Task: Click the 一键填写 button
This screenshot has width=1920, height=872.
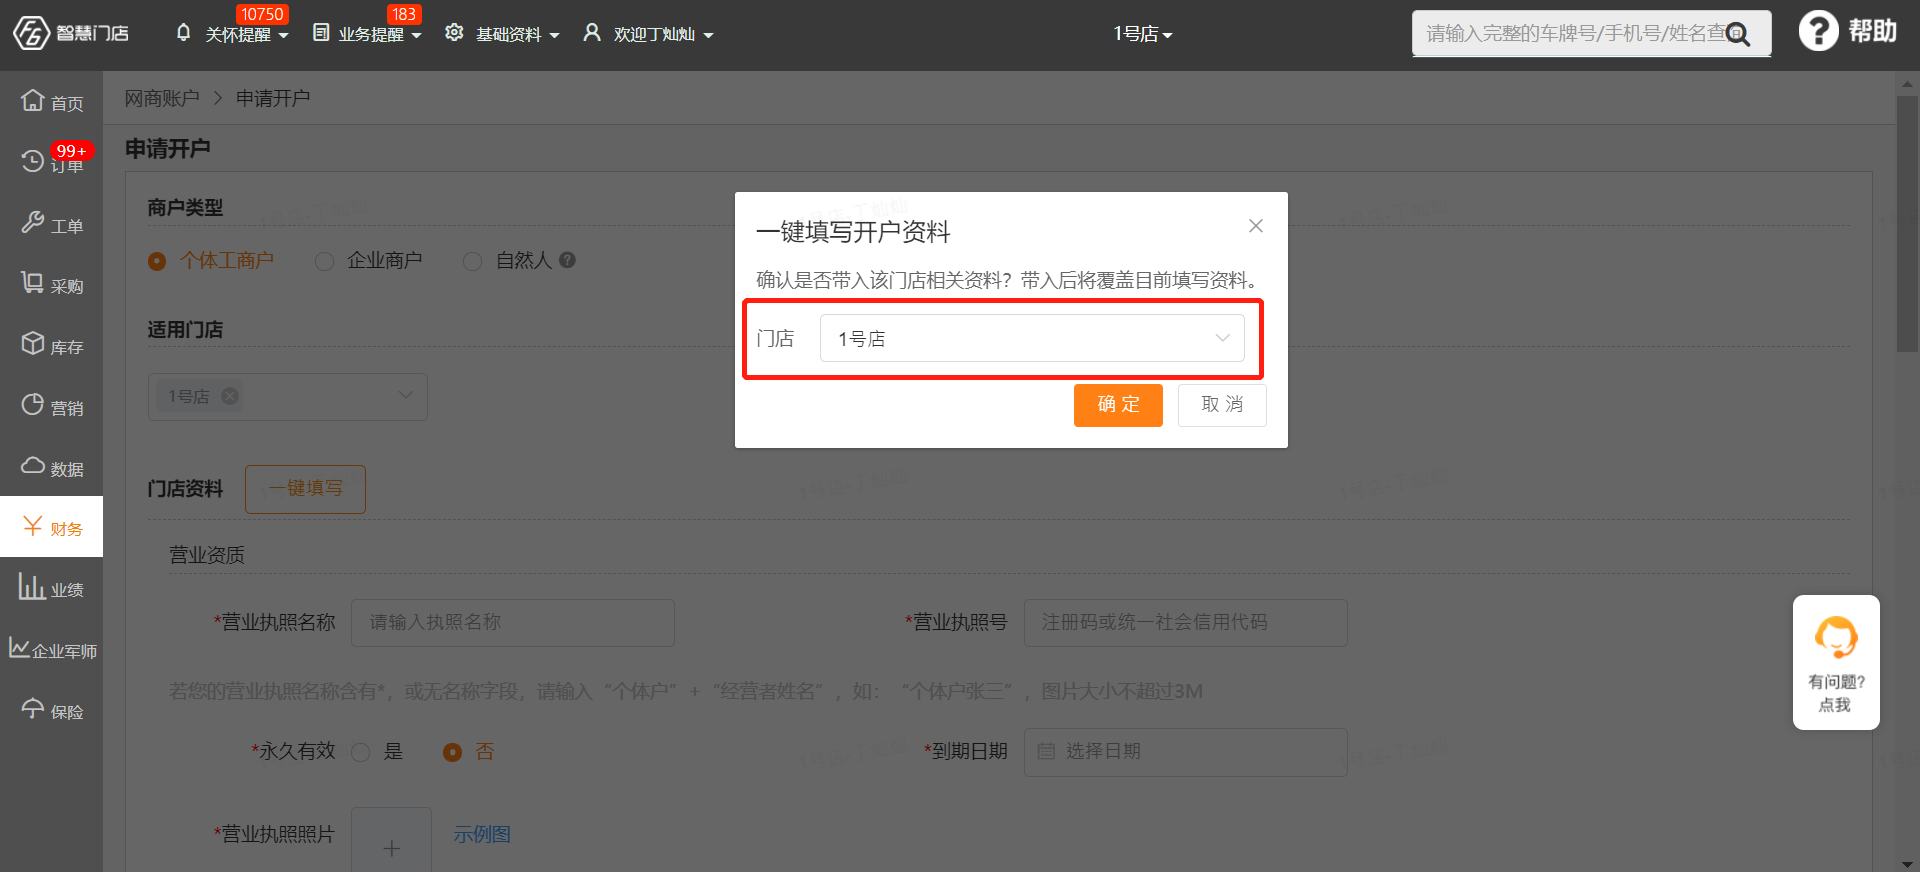Action: pos(305,489)
